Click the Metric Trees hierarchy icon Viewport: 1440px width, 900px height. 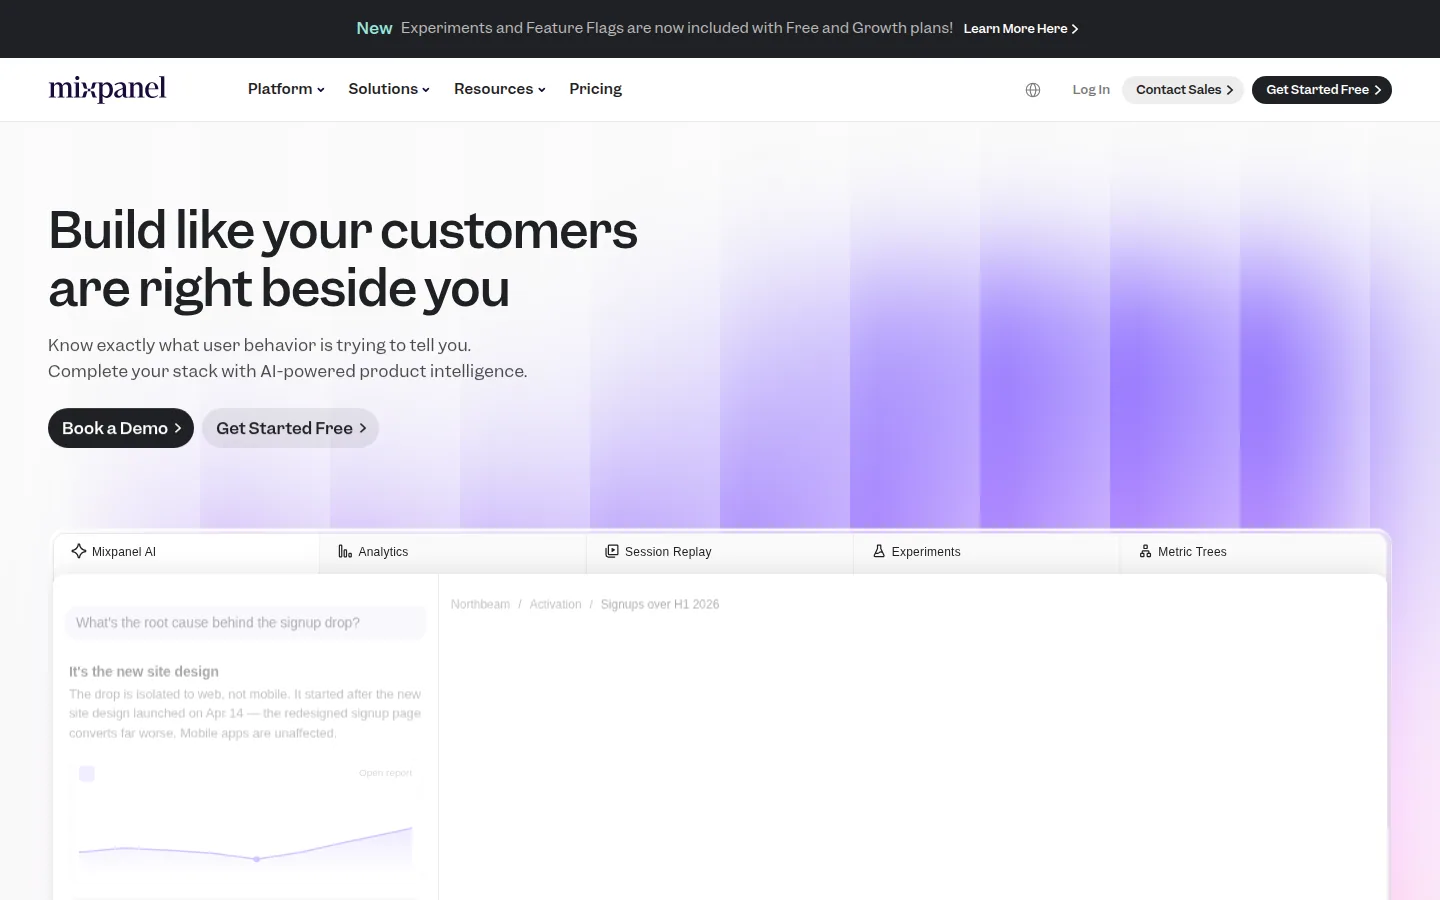point(1146,551)
